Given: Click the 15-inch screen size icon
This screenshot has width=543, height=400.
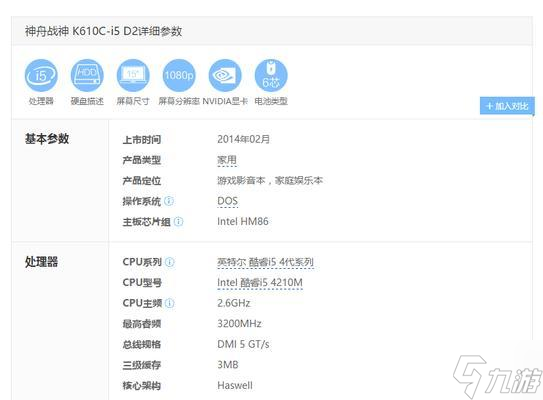Looking at the screenshot, I should coord(133,75).
